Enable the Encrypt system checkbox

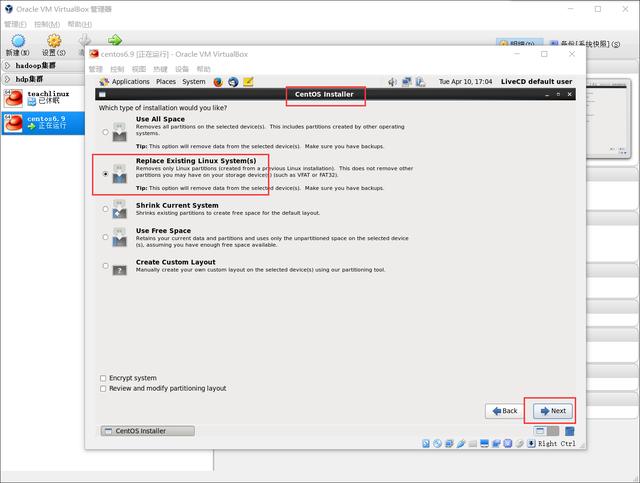(x=103, y=378)
